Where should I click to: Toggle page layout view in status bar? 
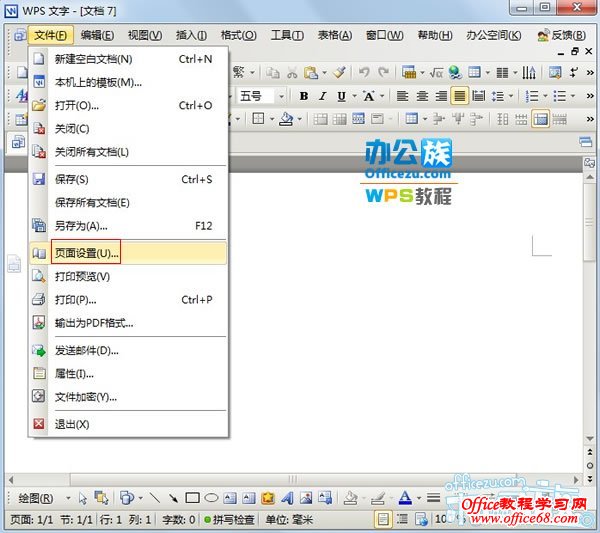(383, 520)
